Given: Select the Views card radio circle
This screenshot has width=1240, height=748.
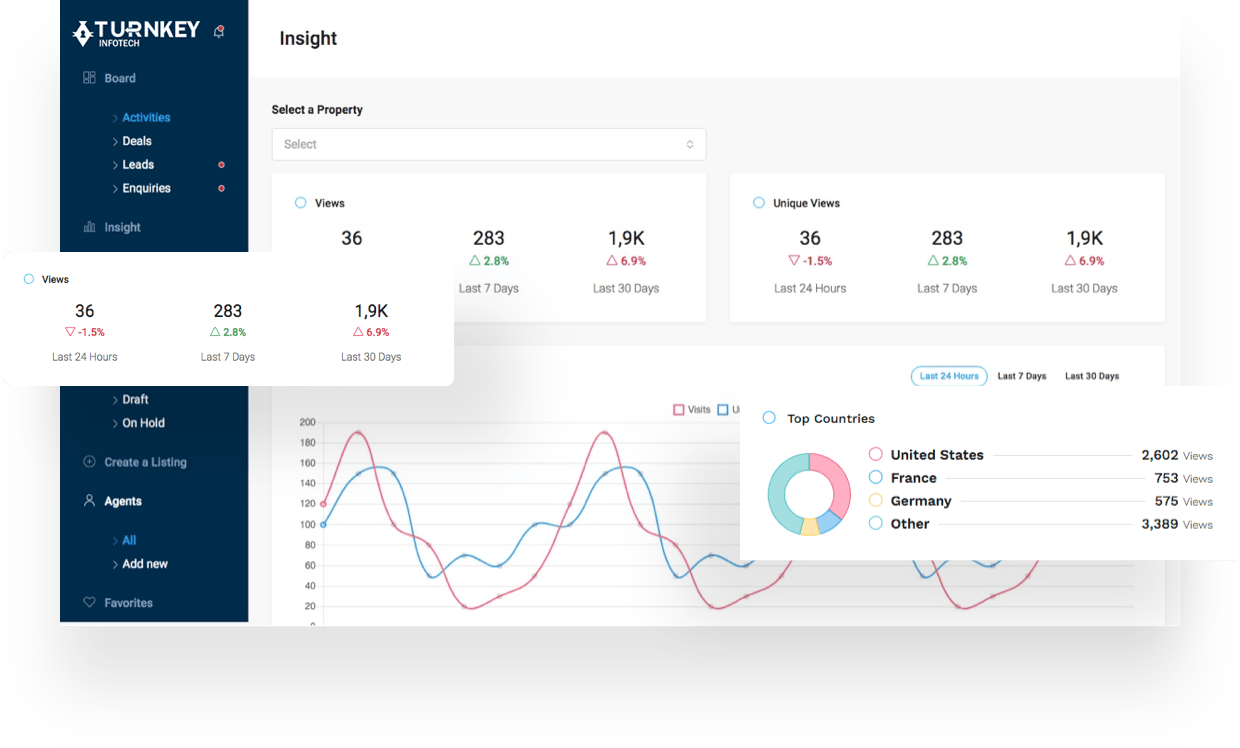Looking at the screenshot, I should pyautogui.click(x=300, y=203).
